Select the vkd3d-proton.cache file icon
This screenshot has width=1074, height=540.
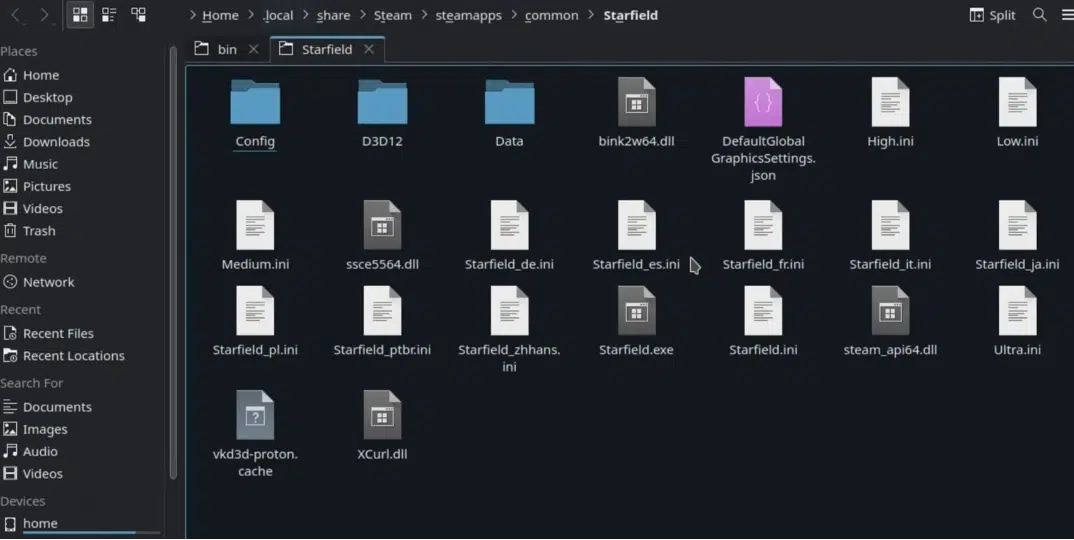click(x=255, y=416)
